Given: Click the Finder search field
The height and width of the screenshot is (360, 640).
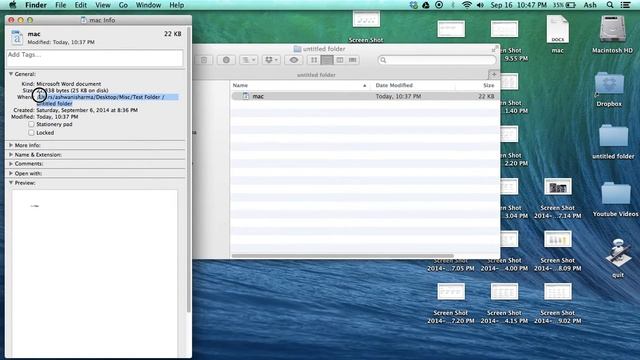Looking at the screenshot, I should (437, 60).
